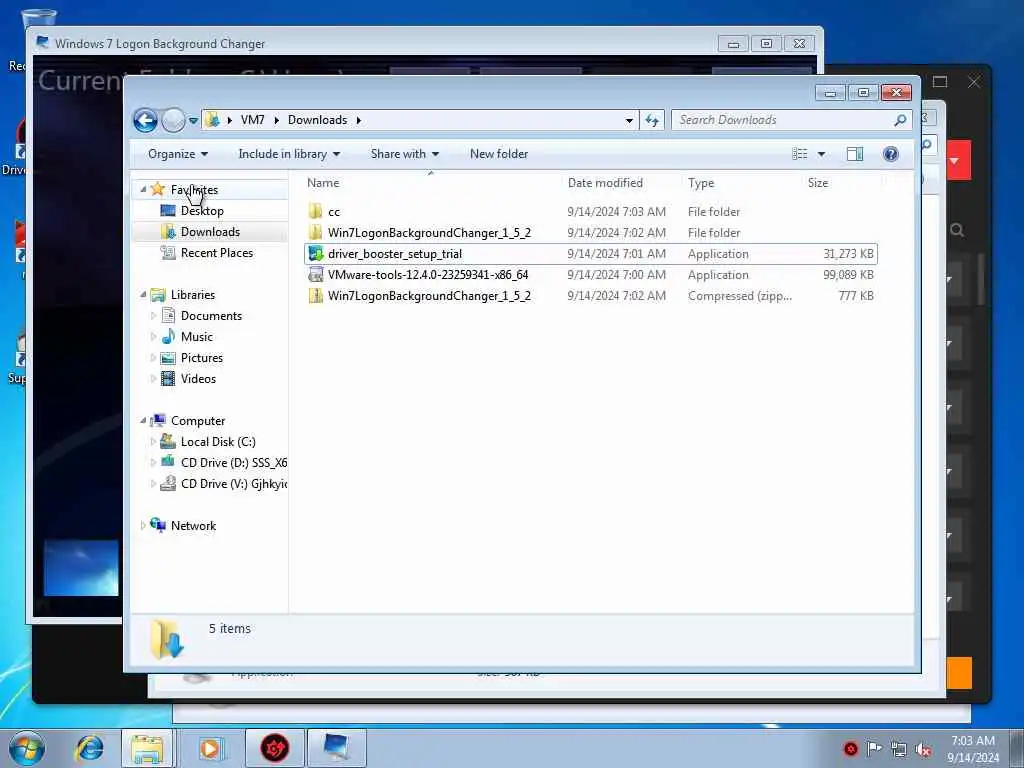
Task: Open the Documents library
Action: click(211, 316)
